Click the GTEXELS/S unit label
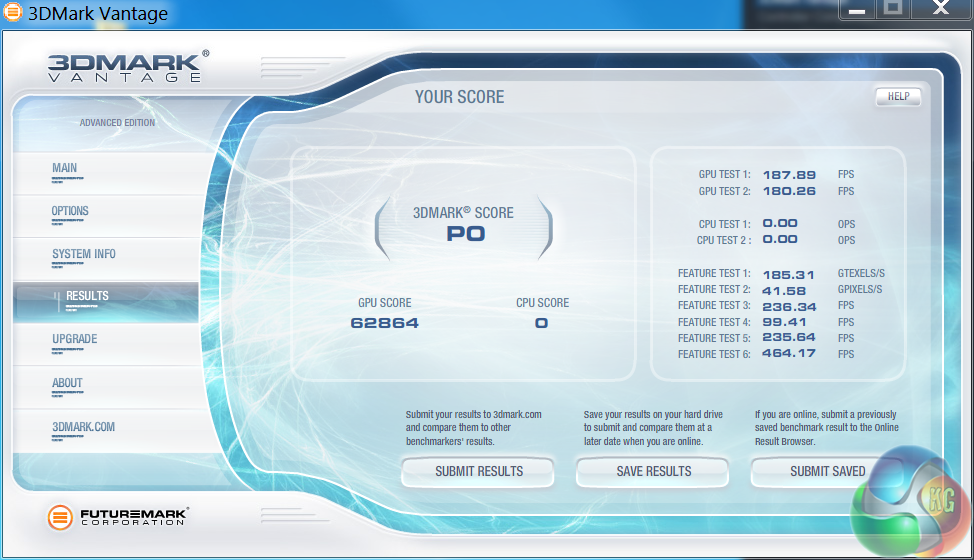The image size is (974, 560). (861, 273)
